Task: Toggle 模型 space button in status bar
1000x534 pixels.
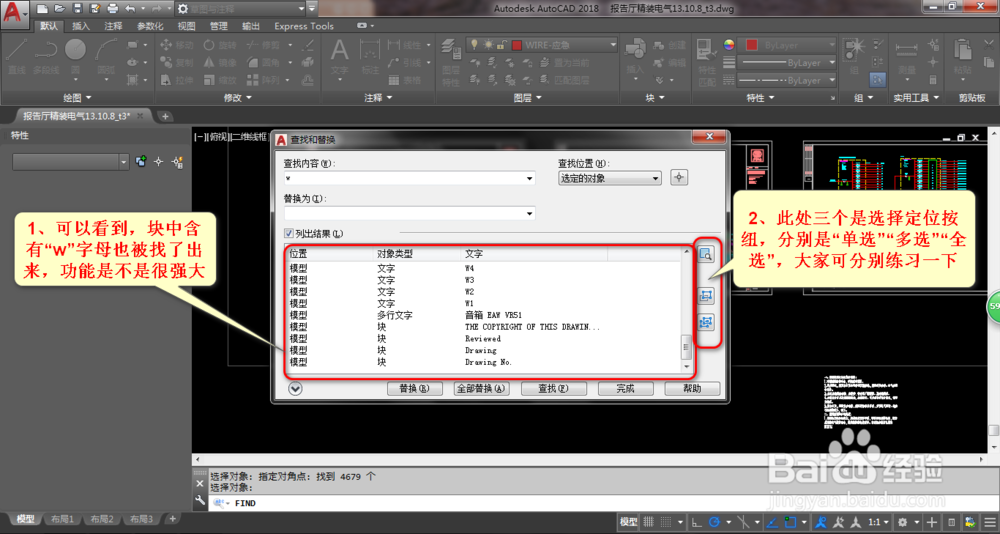Action: click(x=628, y=522)
